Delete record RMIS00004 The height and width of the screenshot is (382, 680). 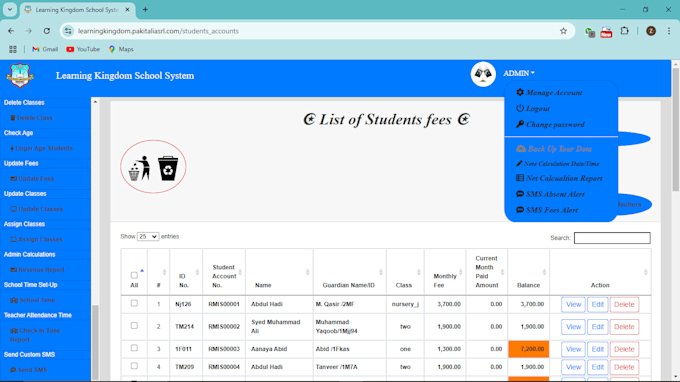click(x=624, y=367)
